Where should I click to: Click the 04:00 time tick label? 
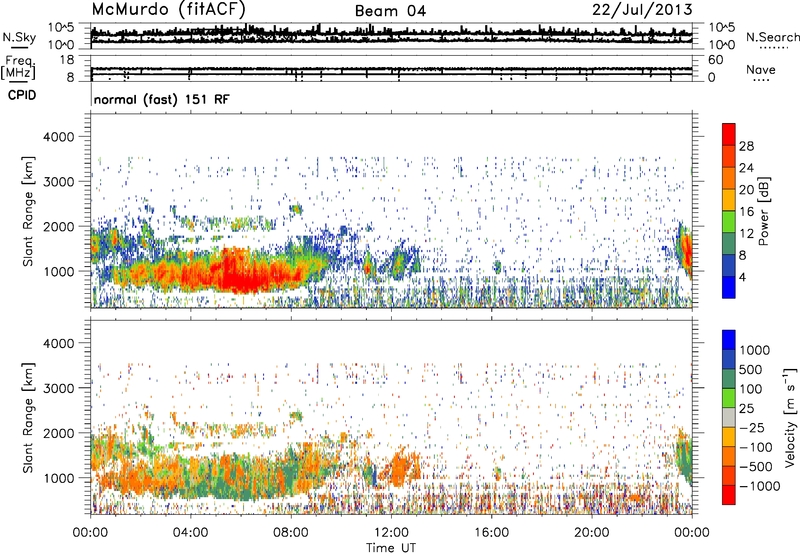coord(190,533)
